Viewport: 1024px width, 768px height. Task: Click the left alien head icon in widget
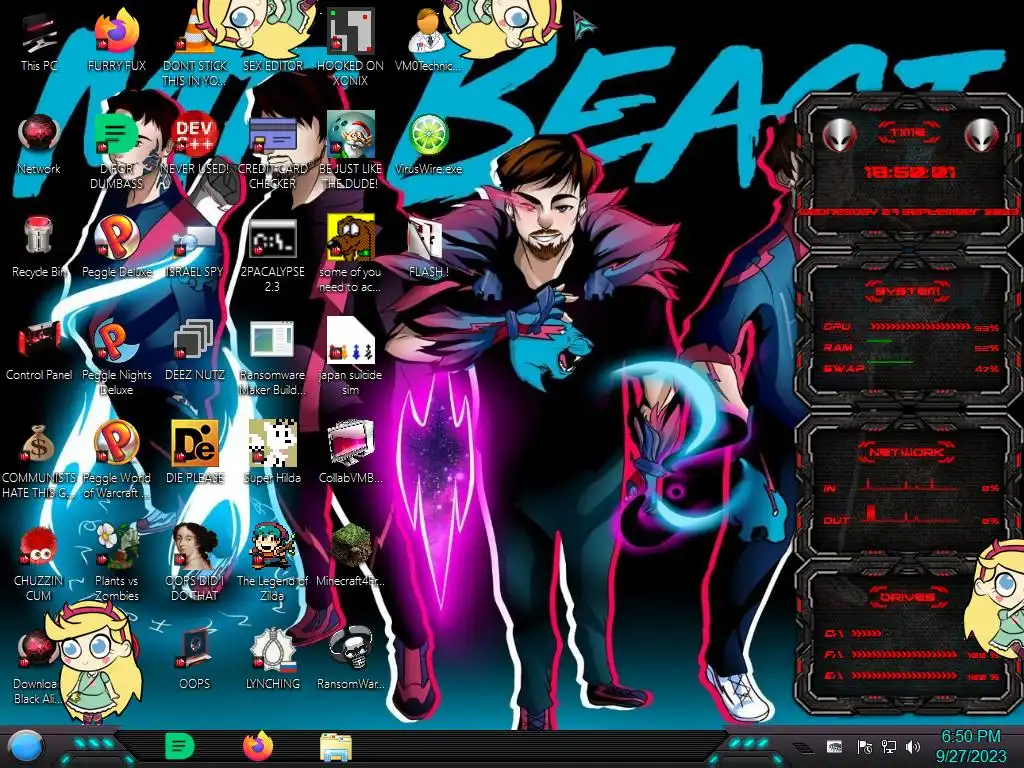point(839,135)
